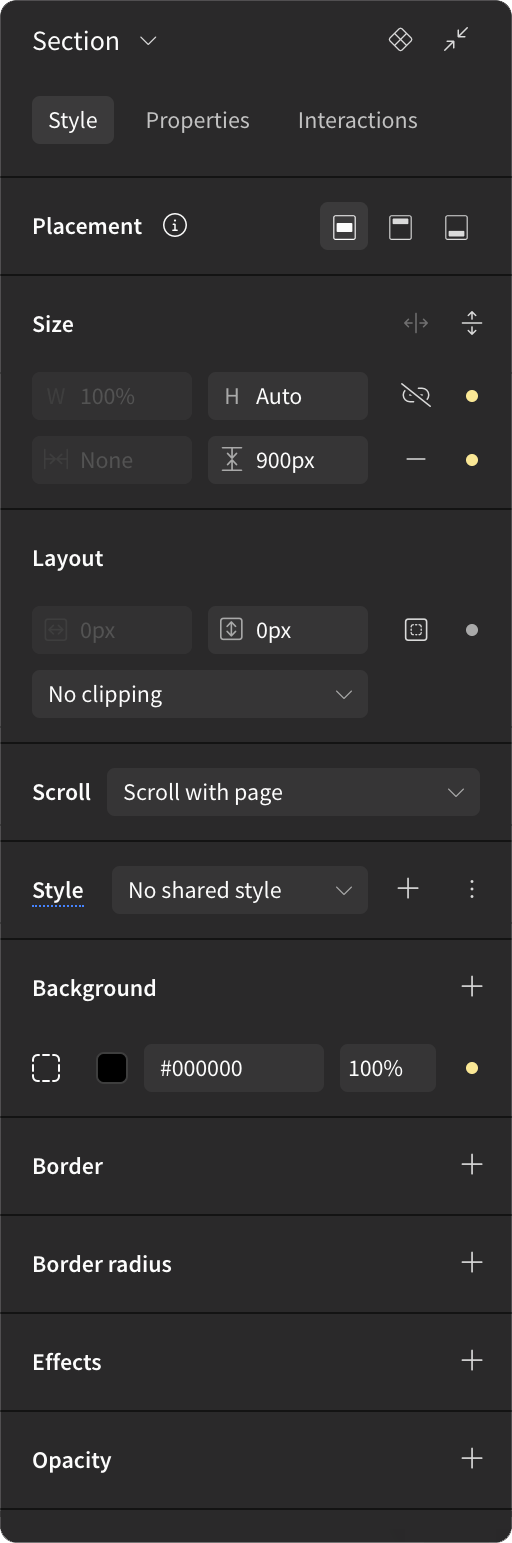Screen dimensions: 512x1543
Task: Click the max width field showing None
Action: [x=112, y=460]
